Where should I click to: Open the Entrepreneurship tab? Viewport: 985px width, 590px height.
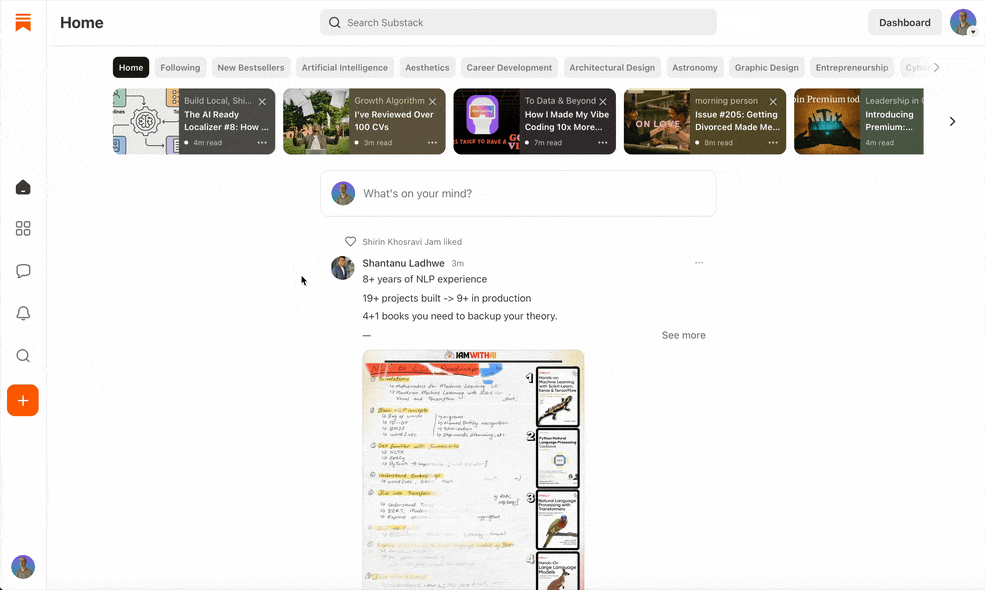coord(852,67)
